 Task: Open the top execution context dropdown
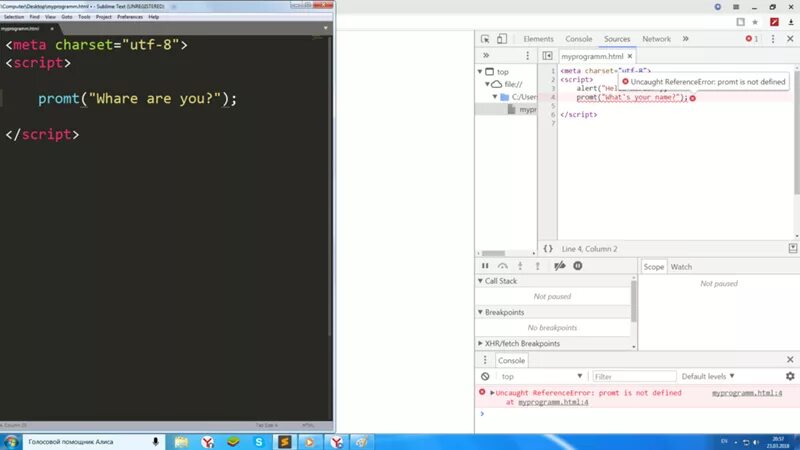(x=541, y=377)
